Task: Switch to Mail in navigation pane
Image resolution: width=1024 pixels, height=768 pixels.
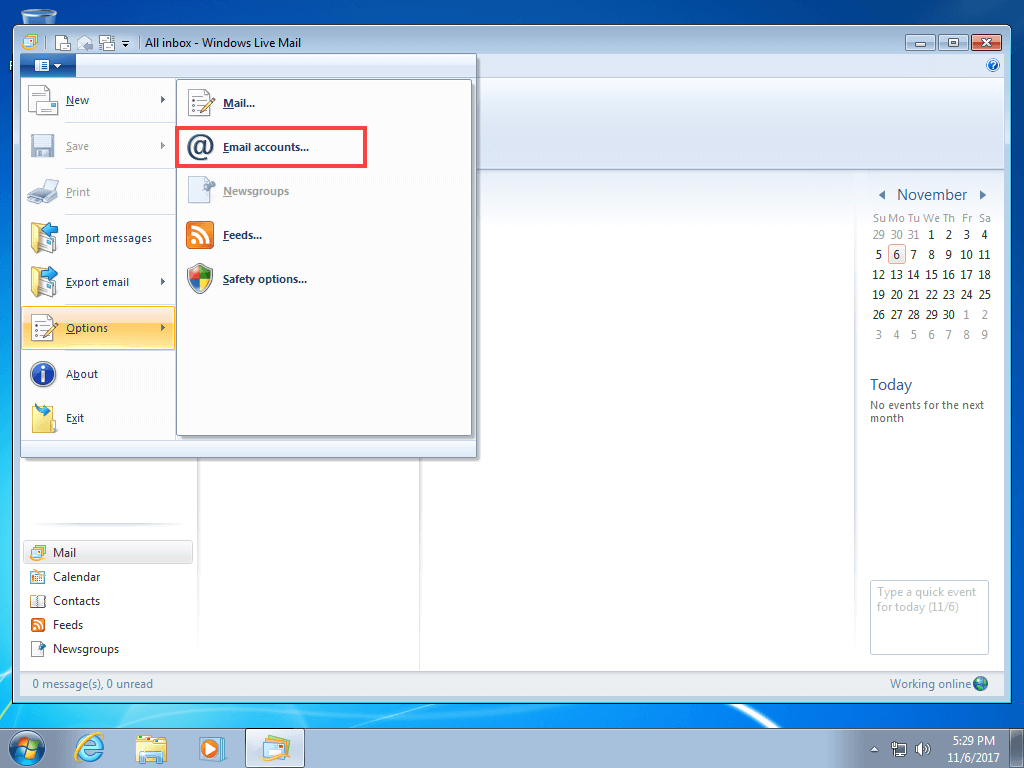Action: tap(108, 552)
